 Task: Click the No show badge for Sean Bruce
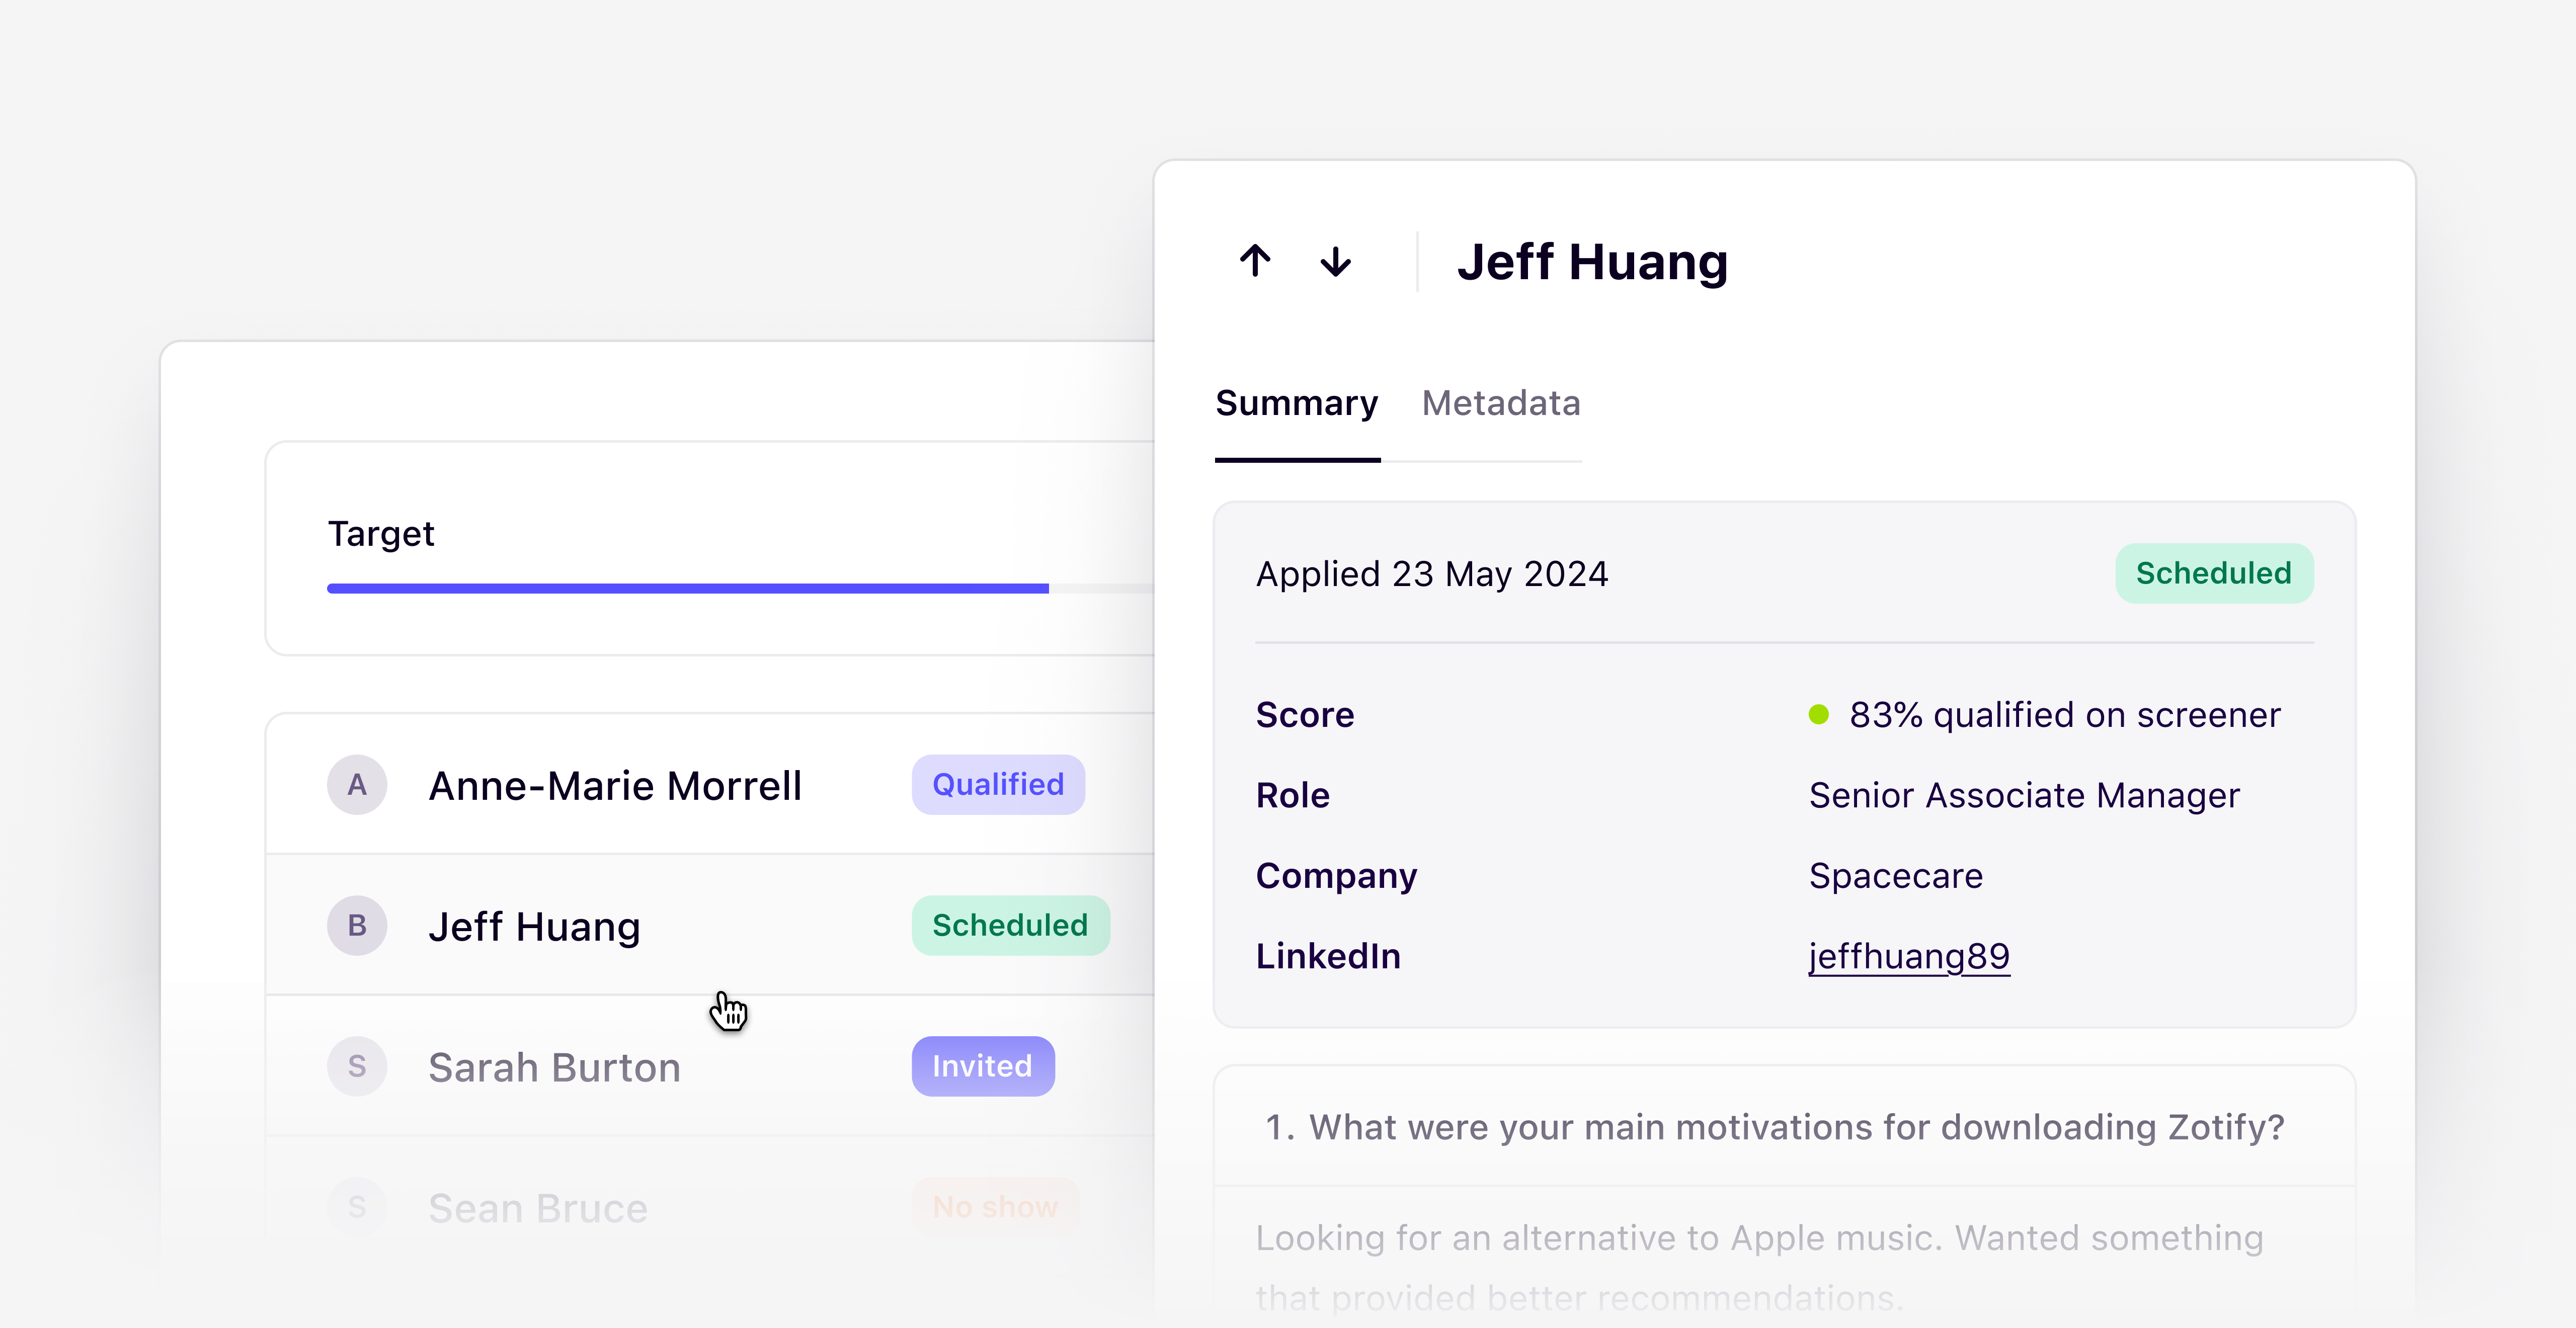[x=994, y=1206]
